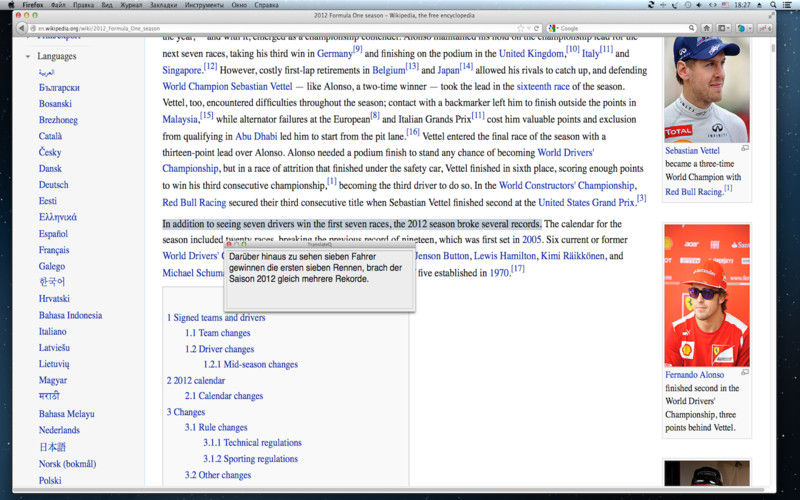The height and width of the screenshot is (500, 800).
Task: Open the Nederlands language link
Action: point(59,430)
